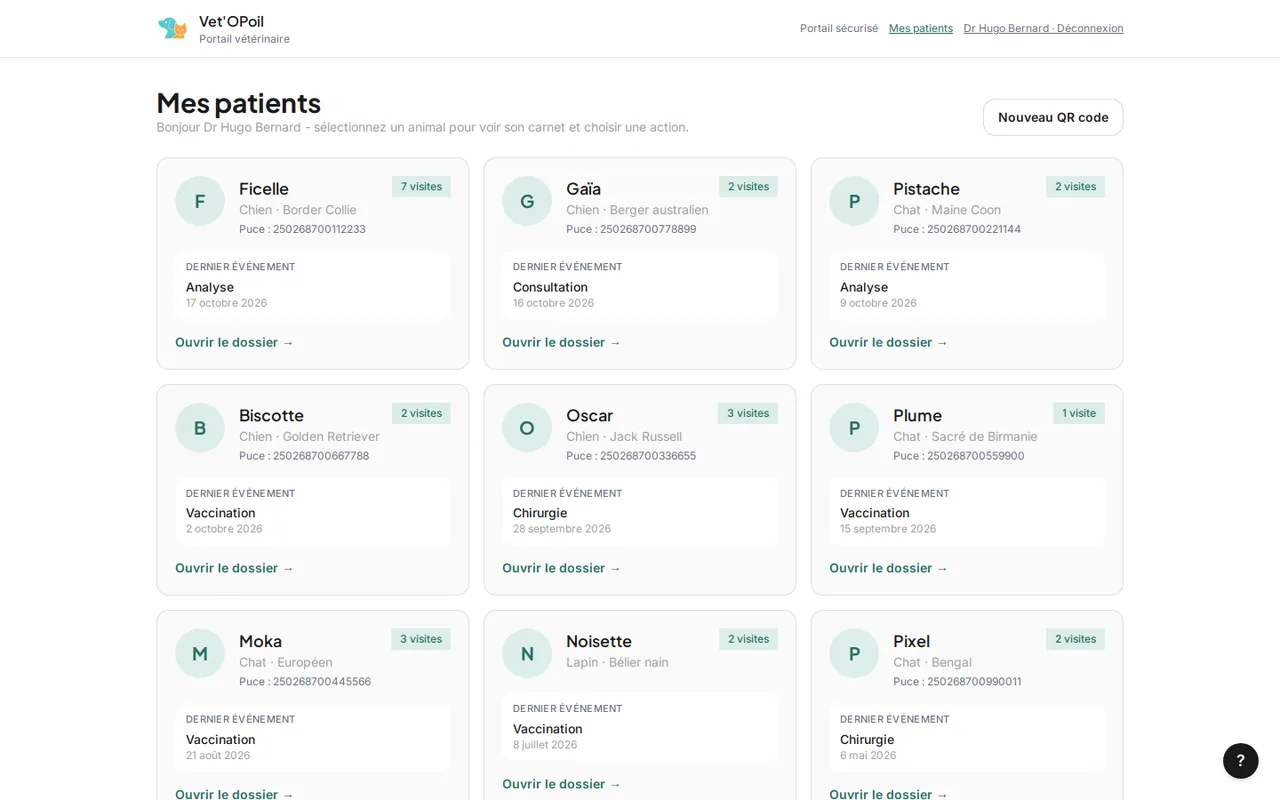1280x800 pixels.
Task: Follow Ouvrir le dossier on Plume's card
Action: 889,568
